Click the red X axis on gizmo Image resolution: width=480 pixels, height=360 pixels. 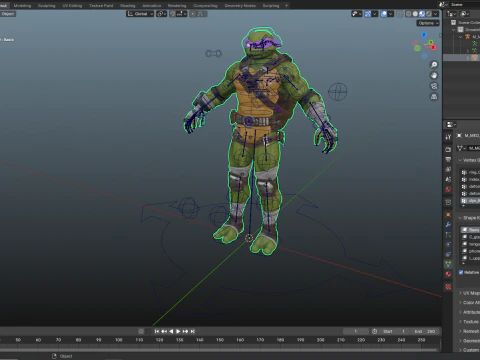[433, 47]
